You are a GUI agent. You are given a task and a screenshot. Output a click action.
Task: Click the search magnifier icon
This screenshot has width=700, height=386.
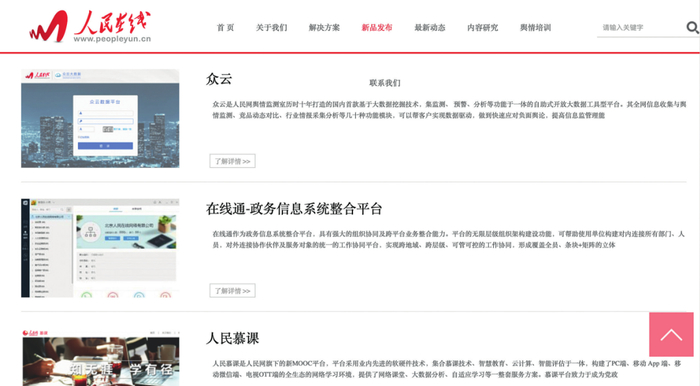tap(692, 28)
